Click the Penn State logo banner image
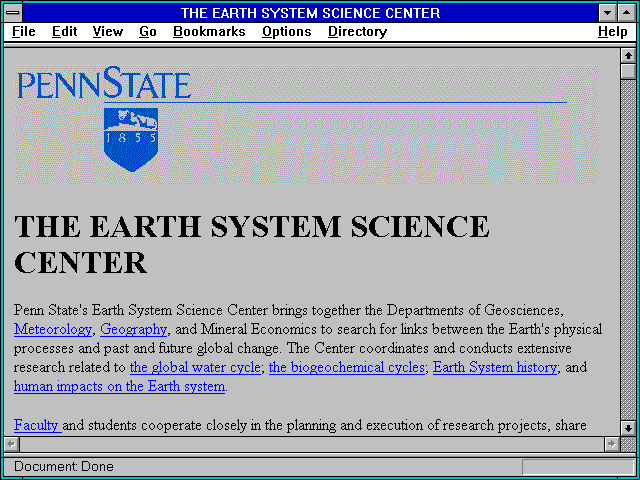The width and height of the screenshot is (640, 480). tap(306, 124)
